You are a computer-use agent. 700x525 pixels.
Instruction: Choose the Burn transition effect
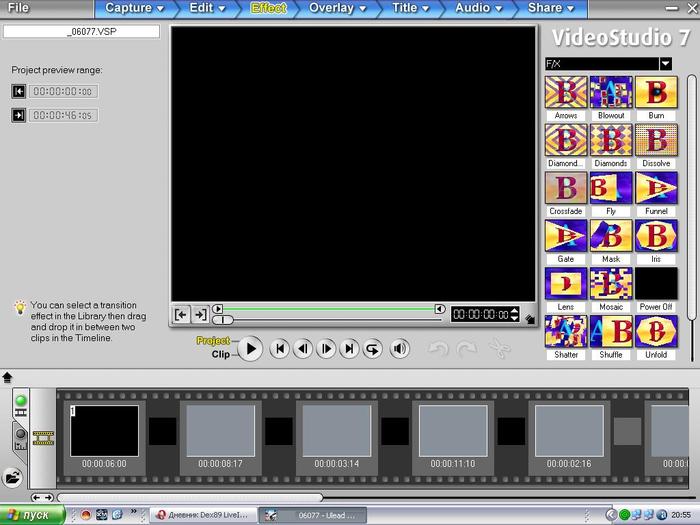[656, 92]
